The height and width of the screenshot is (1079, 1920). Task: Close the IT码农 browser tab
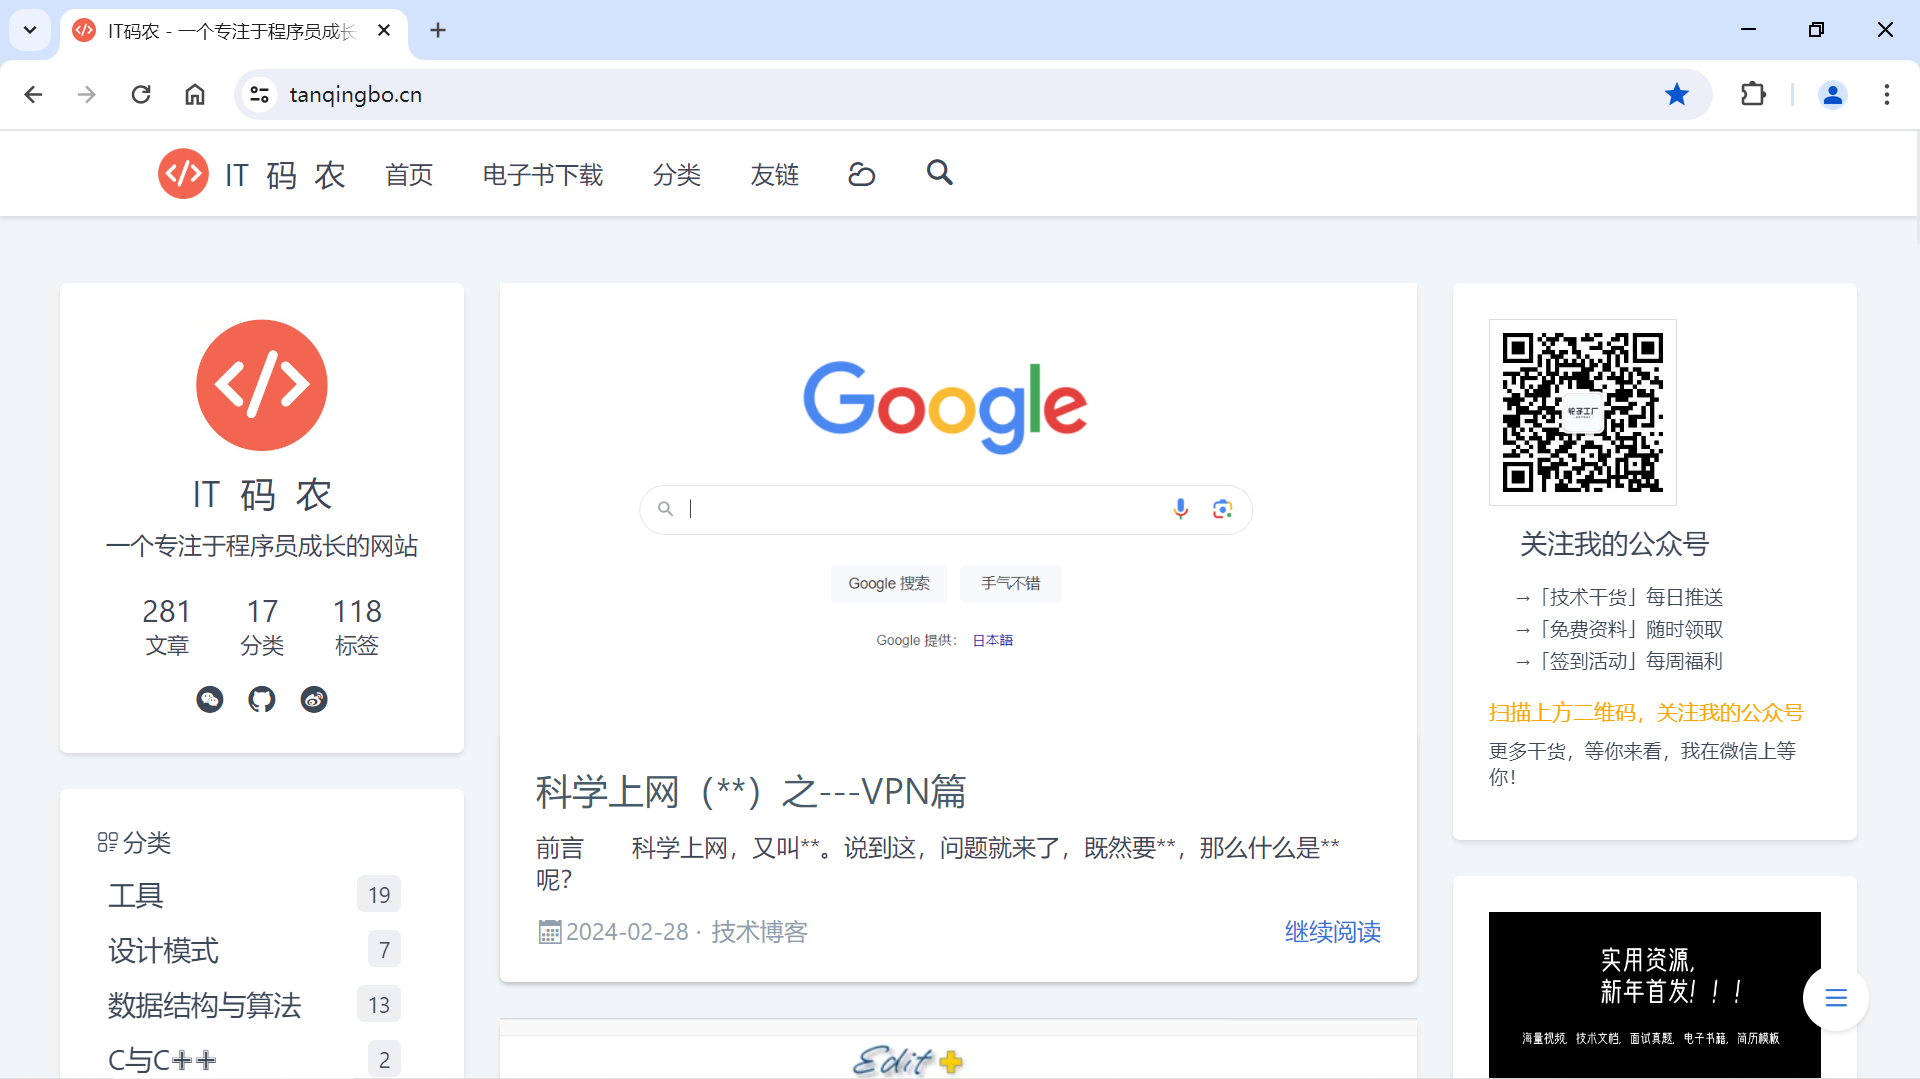coord(384,31)
